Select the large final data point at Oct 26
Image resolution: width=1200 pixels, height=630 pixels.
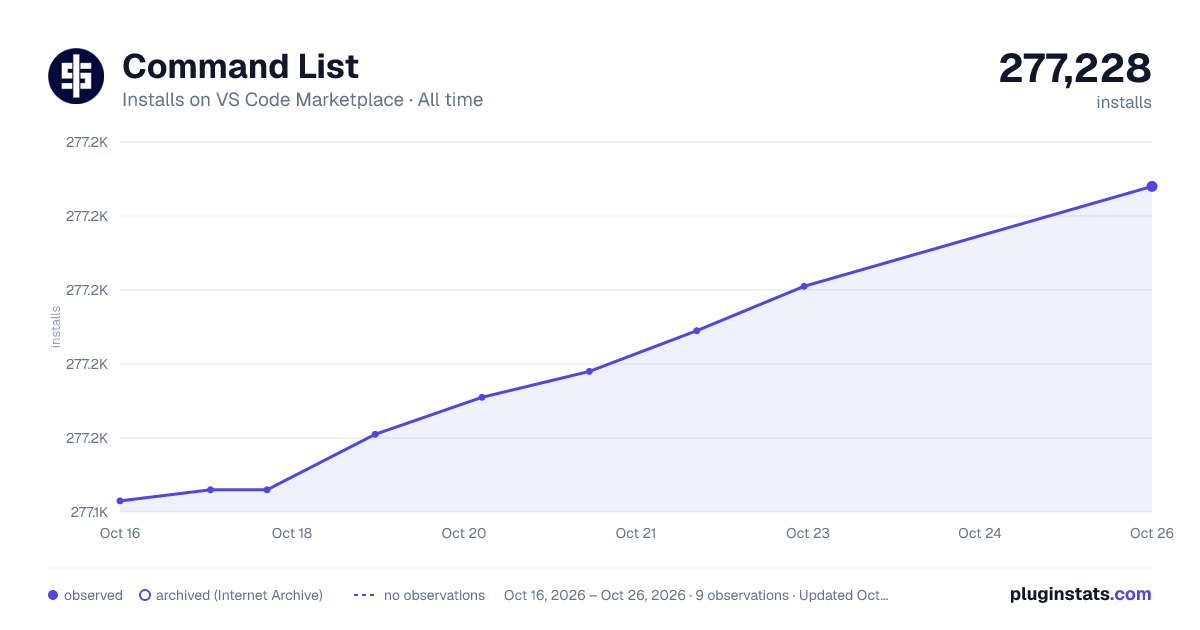(x=1152, y=186)
